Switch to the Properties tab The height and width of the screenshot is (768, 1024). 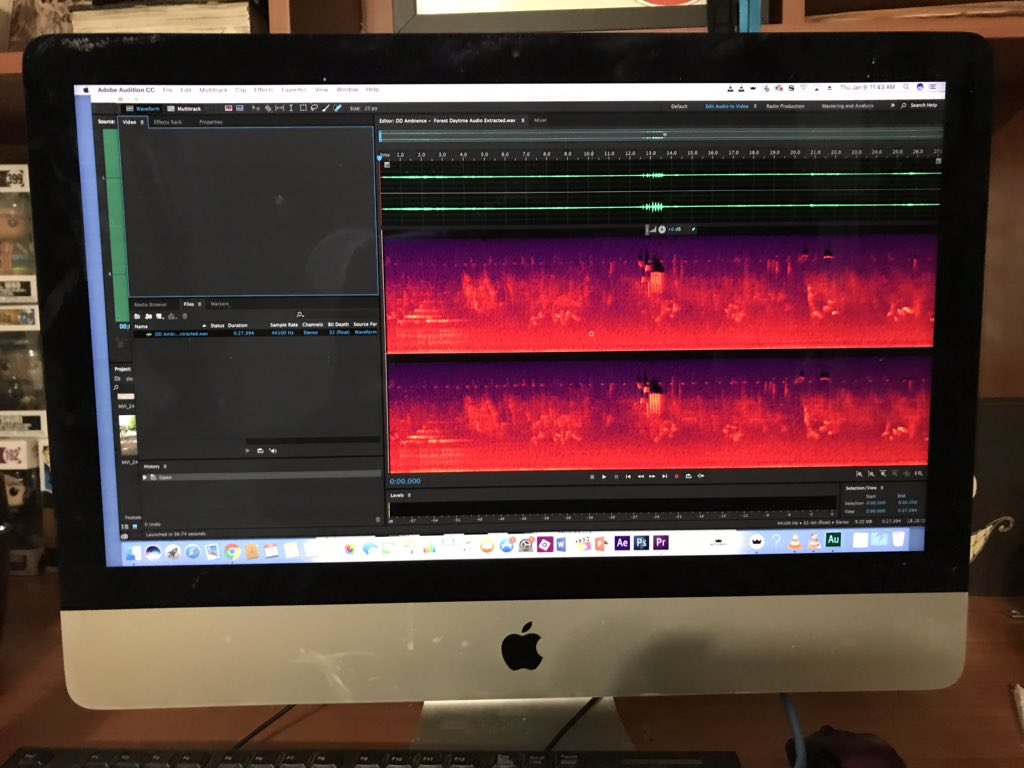coord(211,122)
